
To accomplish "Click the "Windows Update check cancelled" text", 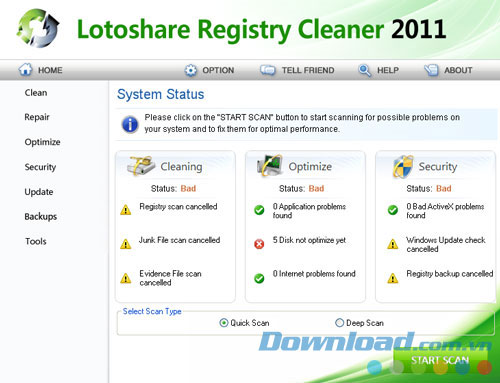I will click(x=446, y=244).
